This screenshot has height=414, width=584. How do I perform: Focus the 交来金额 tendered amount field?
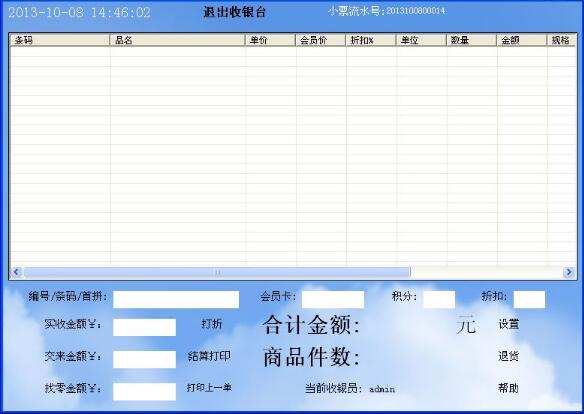(145, 359)
